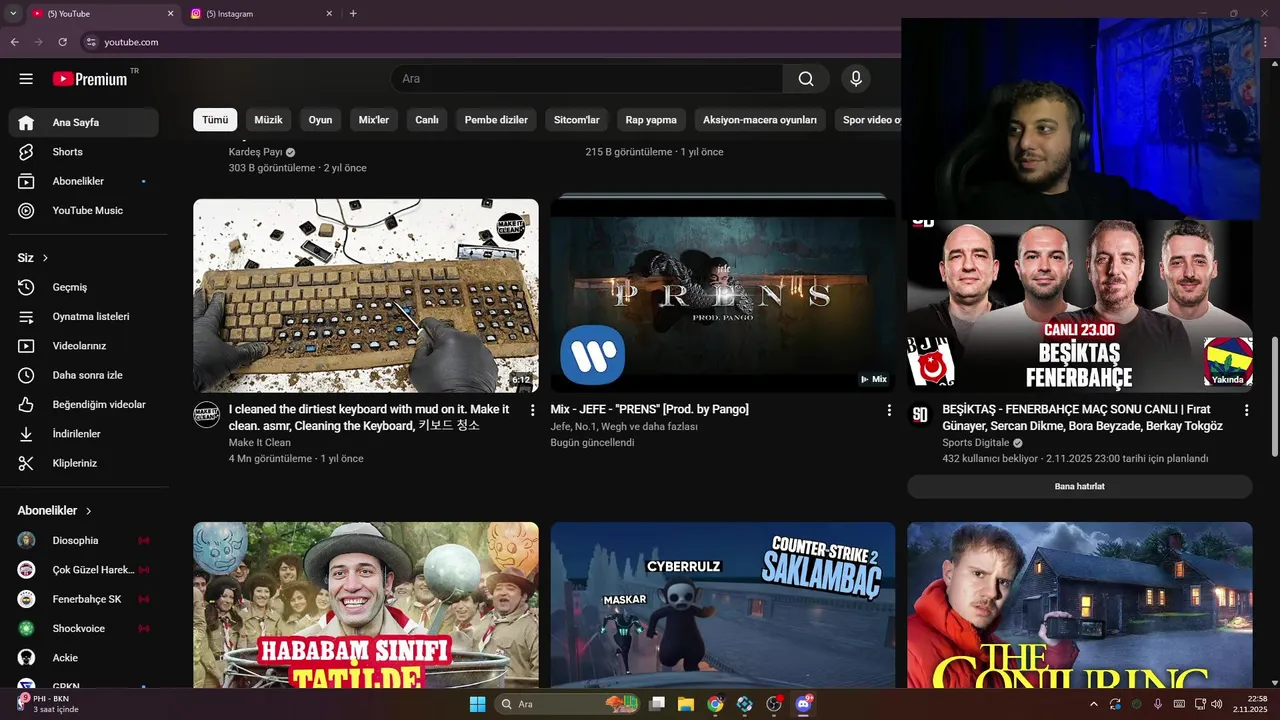Open Oynatma listeleri
The image size is (1280, 720).
(x=84, y=316)
